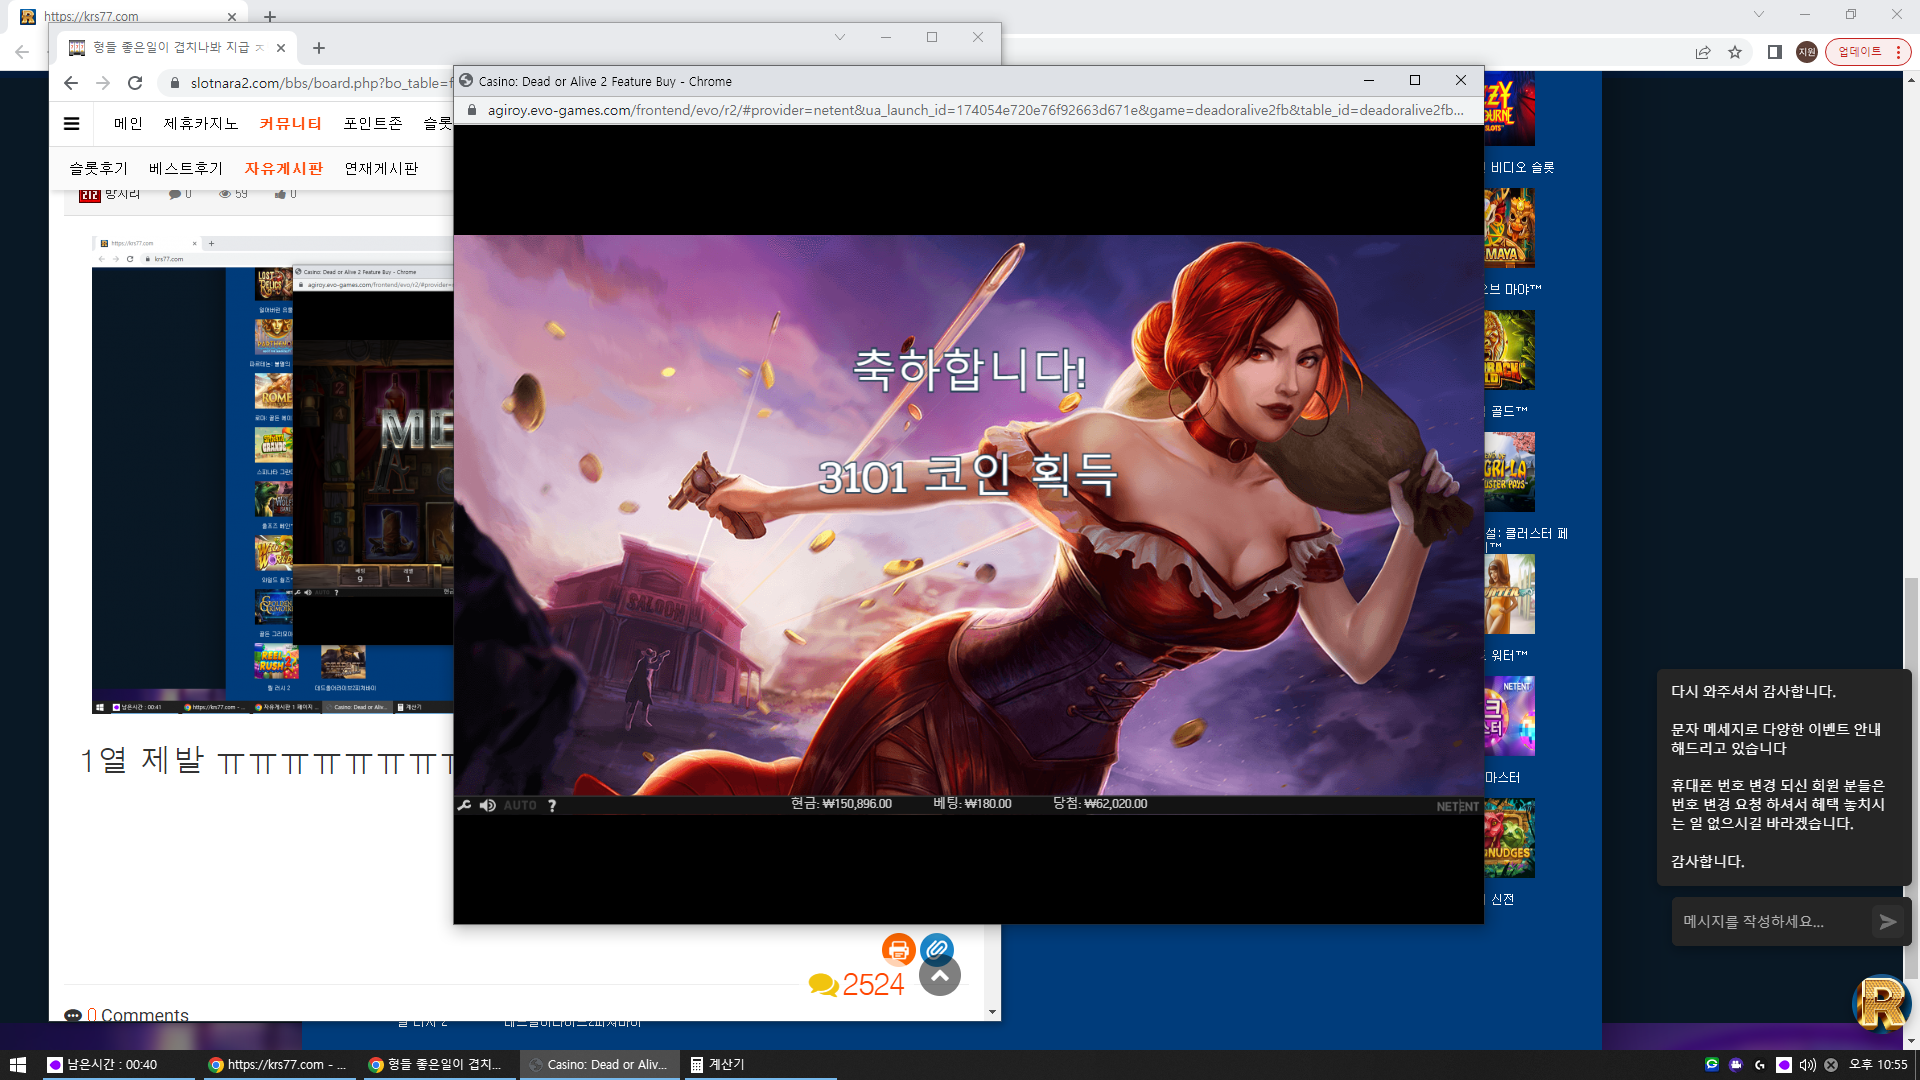Image resolution: width=1920 pixels, height=1080 pixels.
Task: Click the gold R chat logo icon
Action: point(1882,1002)
